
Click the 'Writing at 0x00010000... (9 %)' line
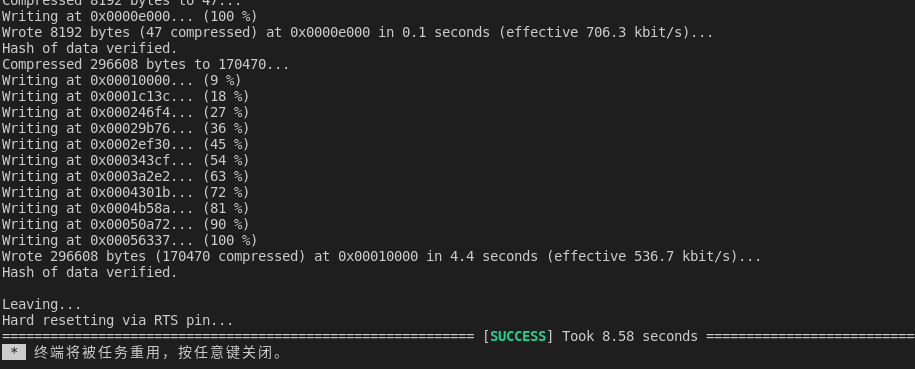(x=121, y=80)
